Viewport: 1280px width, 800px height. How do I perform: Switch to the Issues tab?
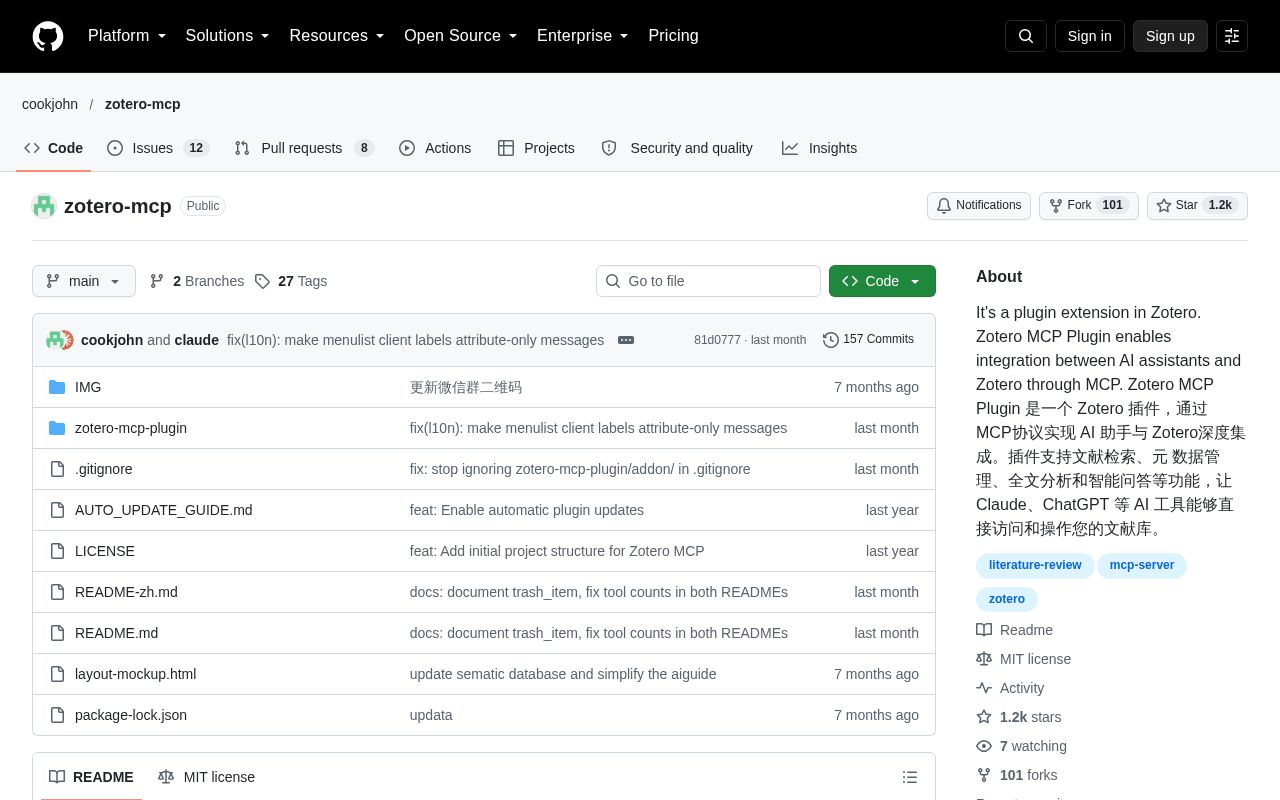(x=157, y=148)
